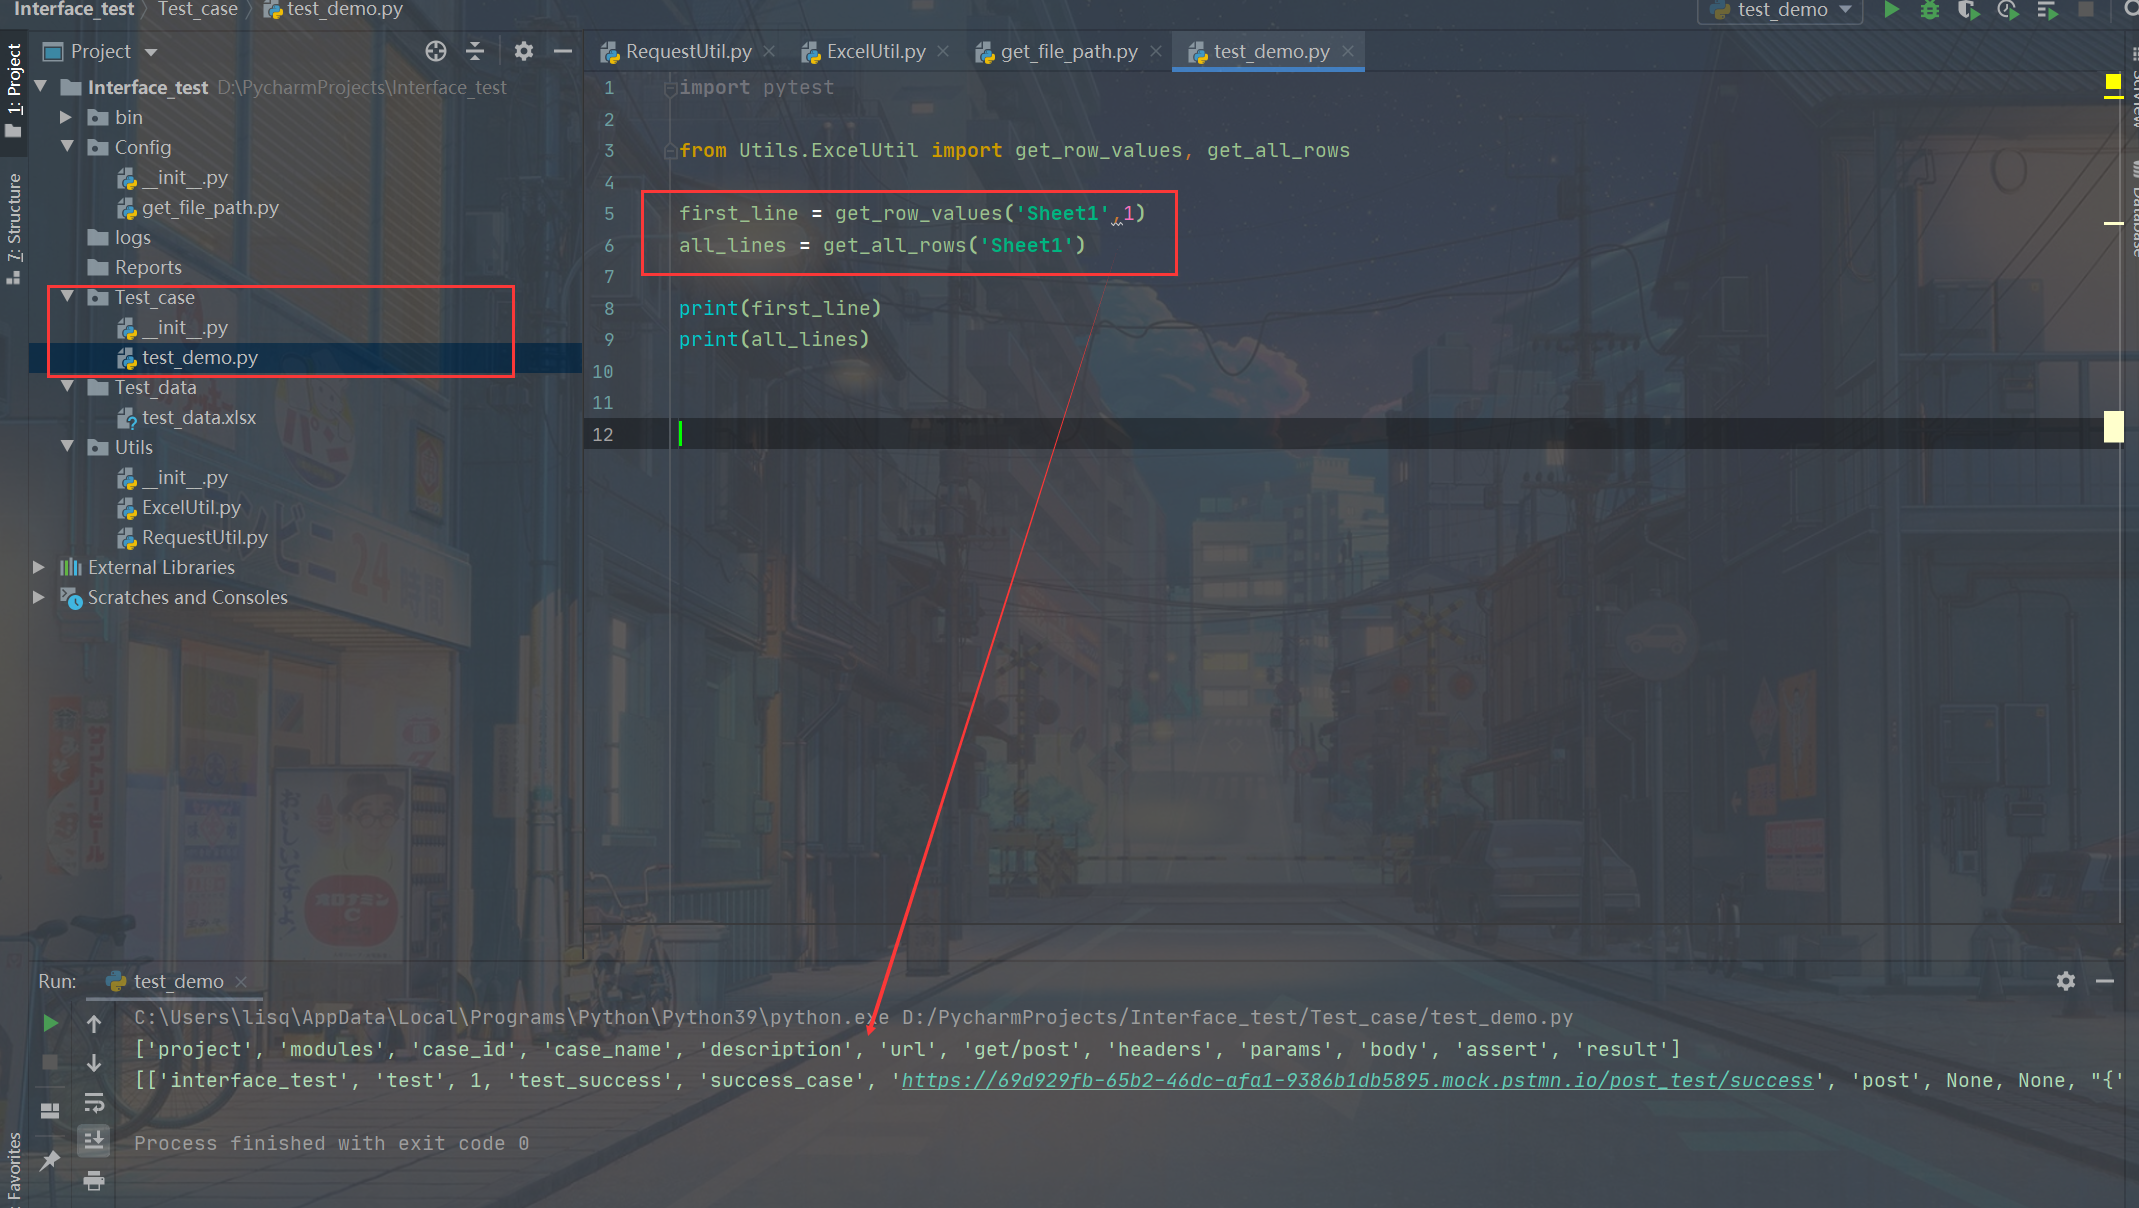
Task: Click the yellow inspection indicator square
Action: pyautogui.click(x=2113, y=82)
